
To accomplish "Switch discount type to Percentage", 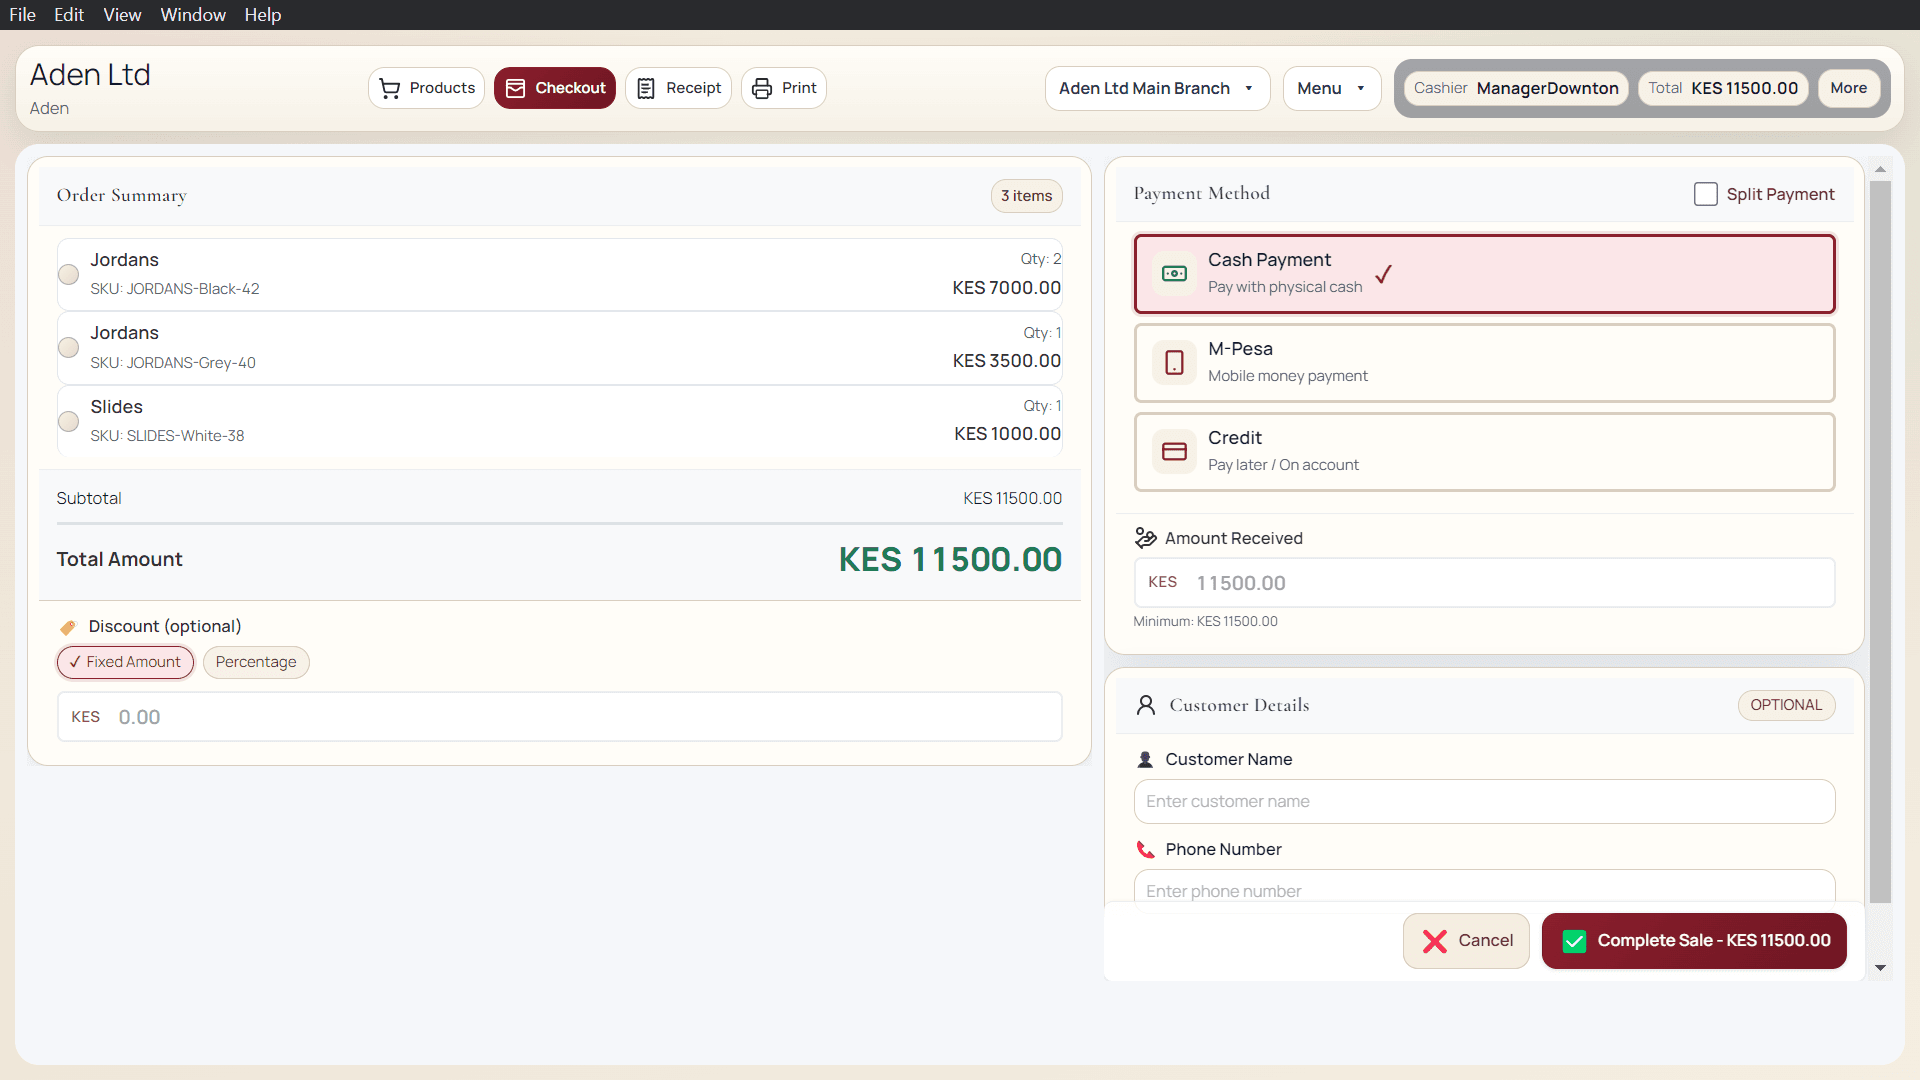I will point(256,662).
